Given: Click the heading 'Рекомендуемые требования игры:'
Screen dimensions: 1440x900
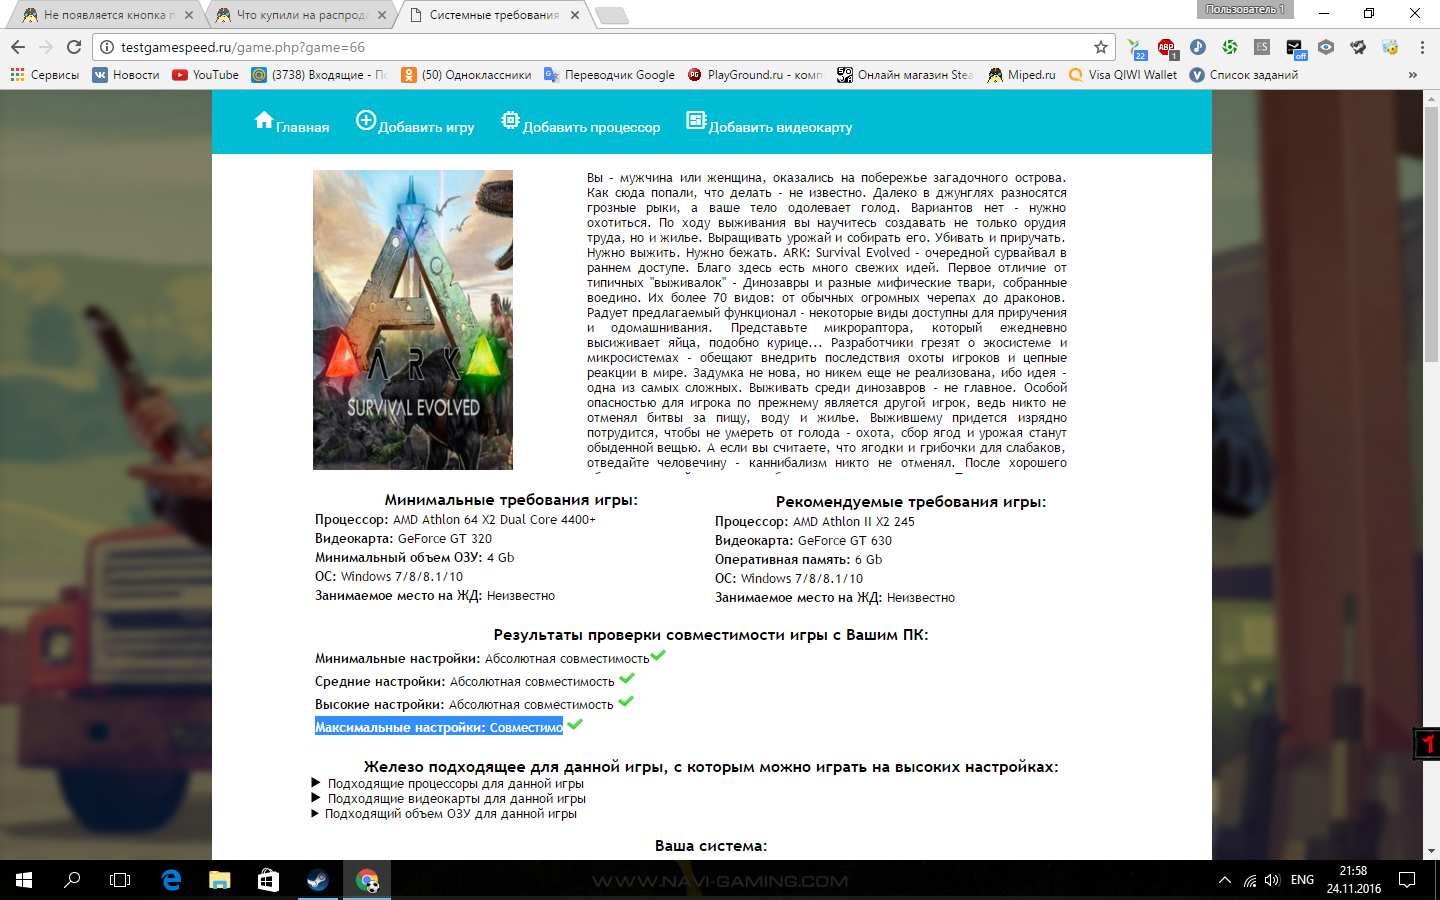Looking at the screenshot, I should pyautogui.click(x=911, y=502).
